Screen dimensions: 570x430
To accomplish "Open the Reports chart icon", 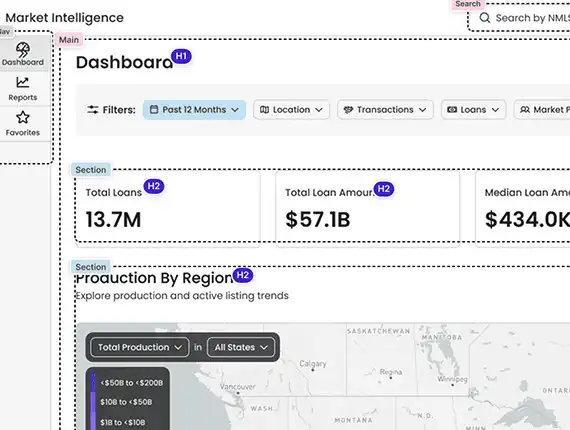I will [23, 82].
